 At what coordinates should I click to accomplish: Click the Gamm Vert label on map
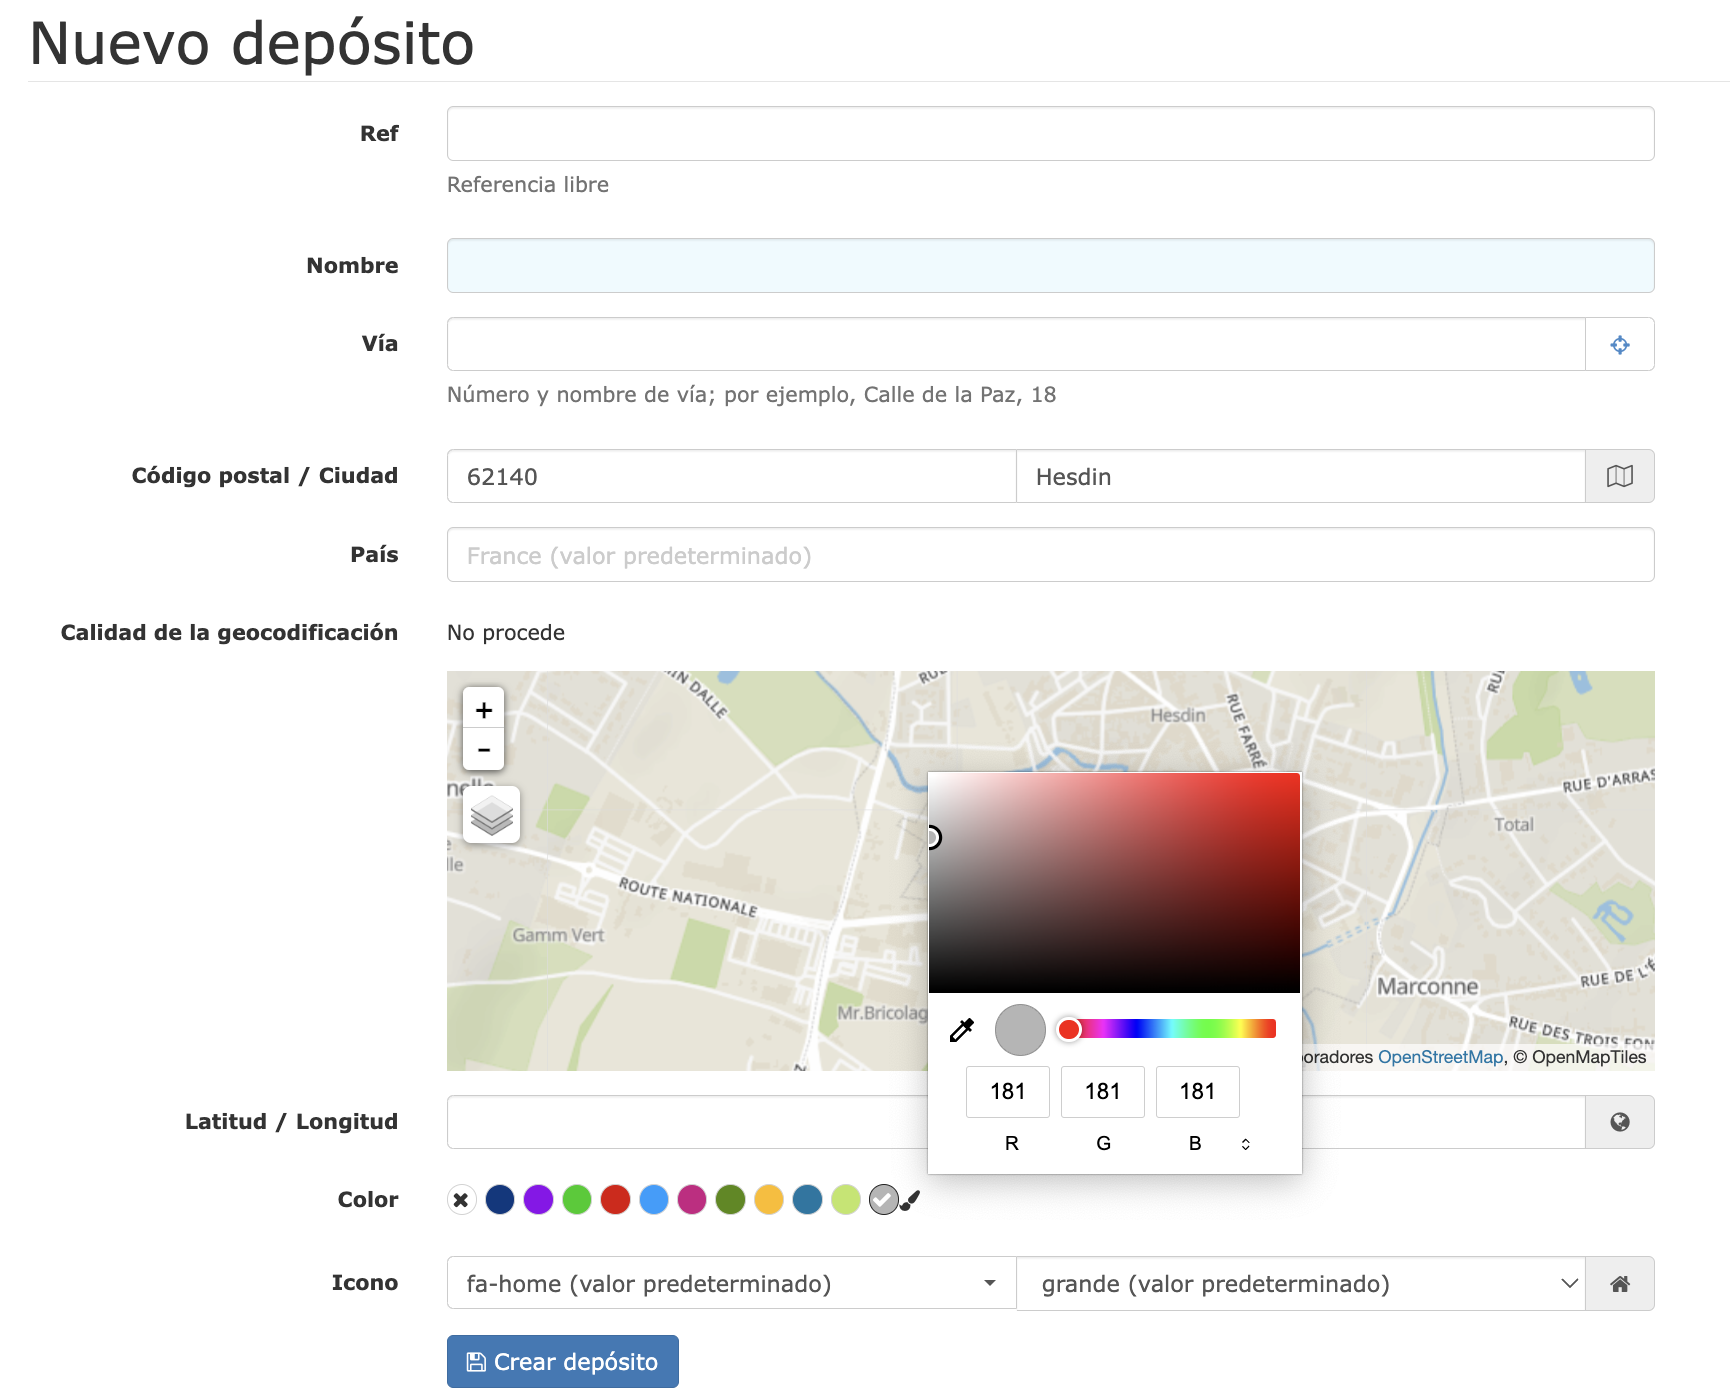[558, 935]
